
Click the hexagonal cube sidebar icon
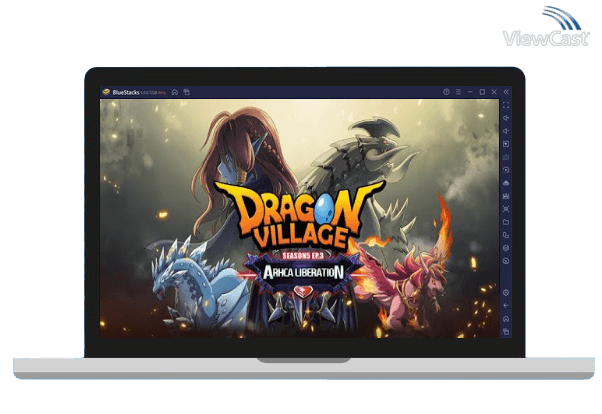point(506,248)
